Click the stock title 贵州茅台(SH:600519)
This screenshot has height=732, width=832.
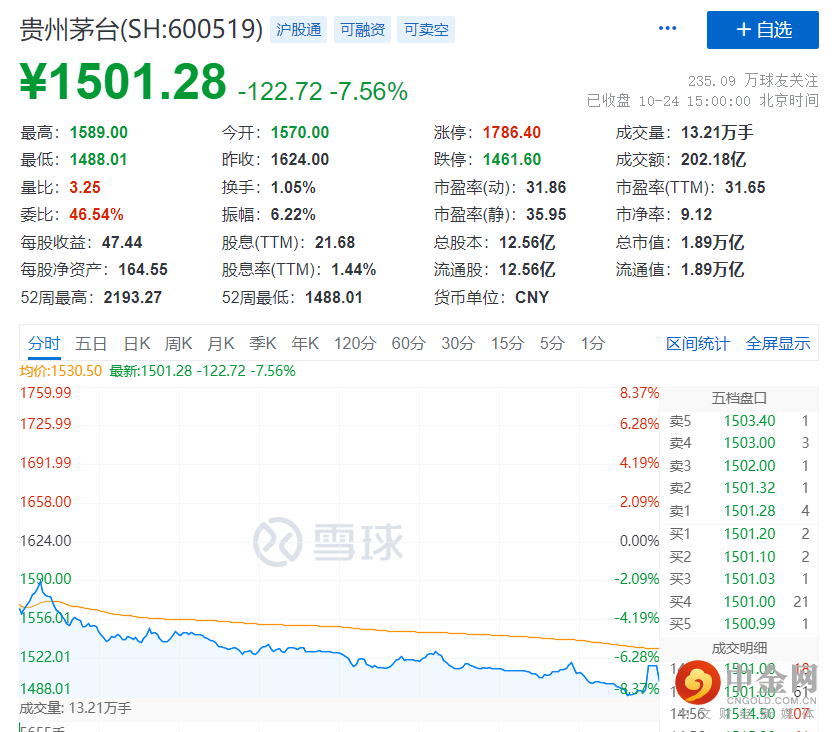click(141, 29)
